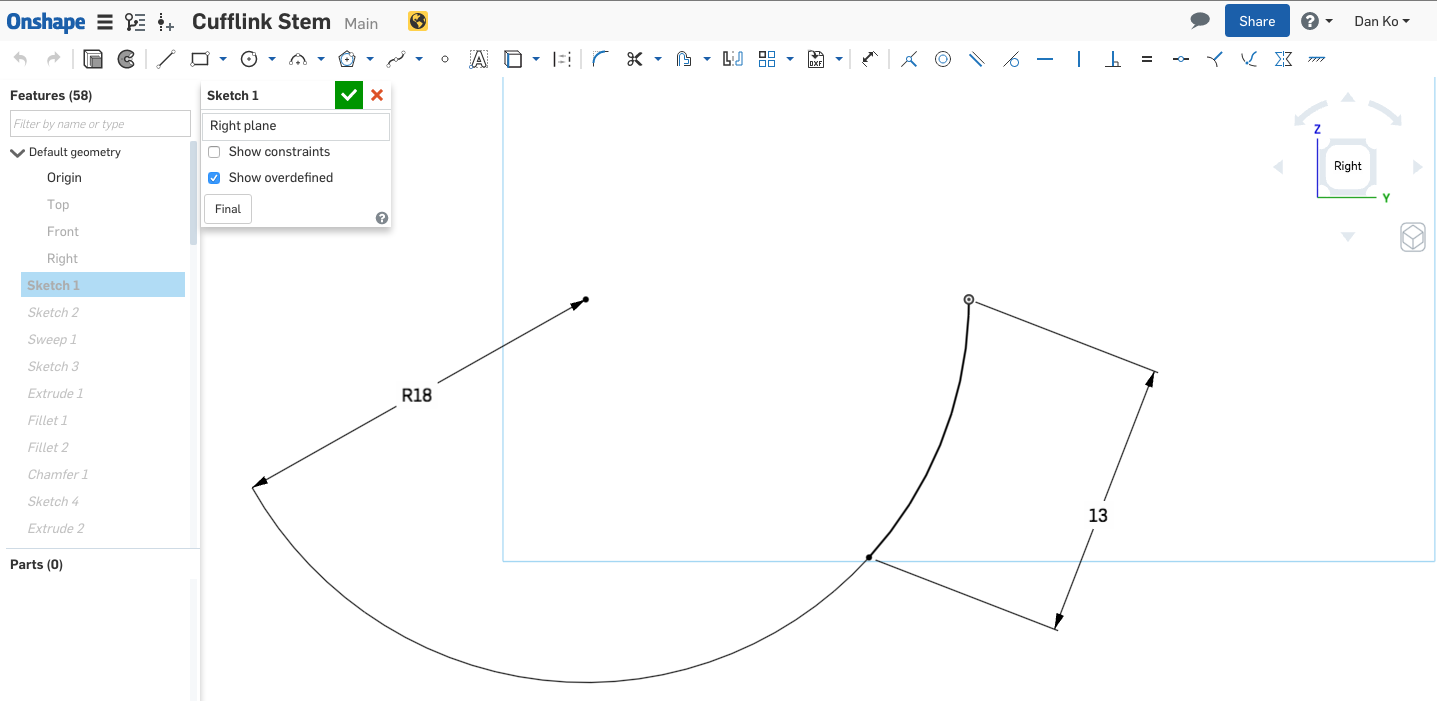1437x701 pixels.
Task: Click the Trim scissors tool
Action: click(634, 59)
